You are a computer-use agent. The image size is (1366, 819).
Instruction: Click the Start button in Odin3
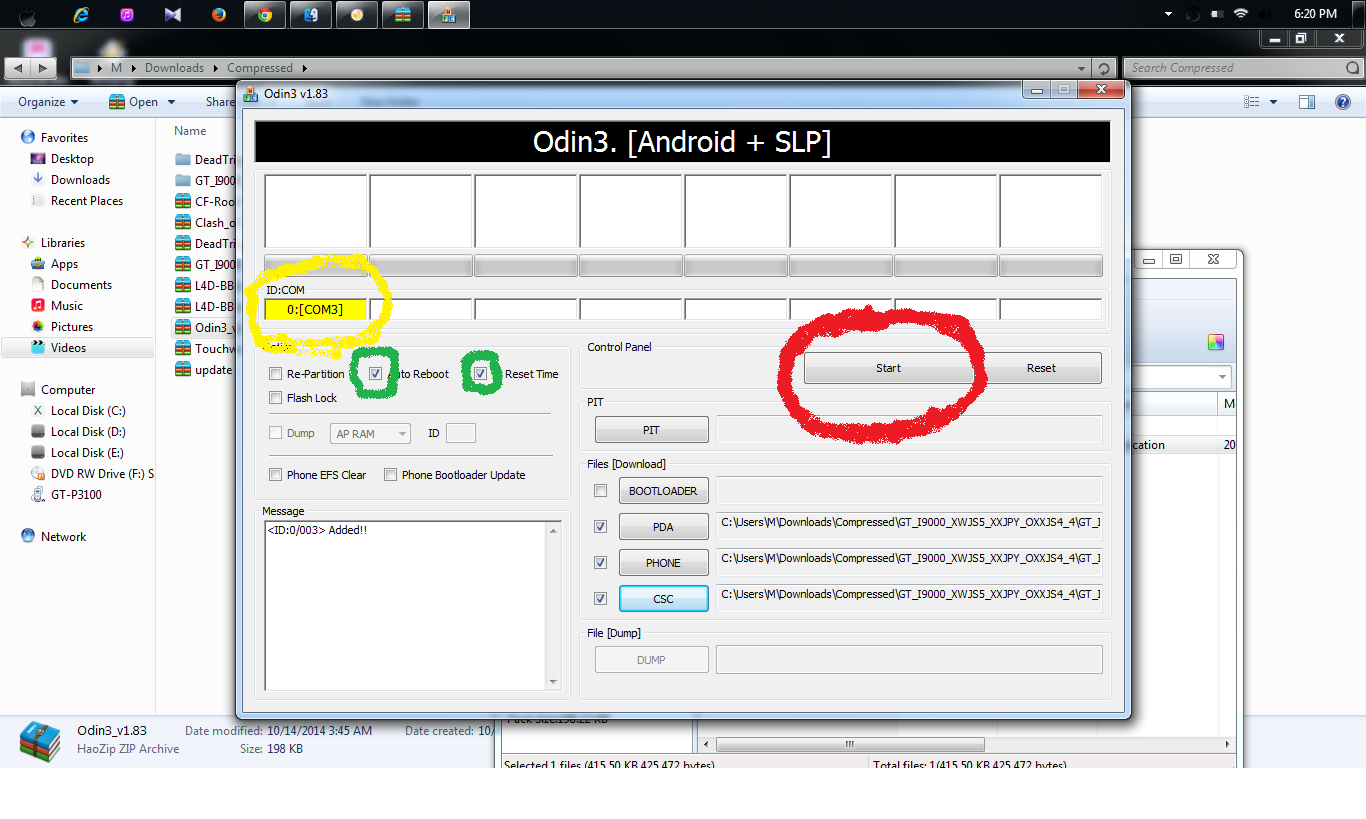888,368
